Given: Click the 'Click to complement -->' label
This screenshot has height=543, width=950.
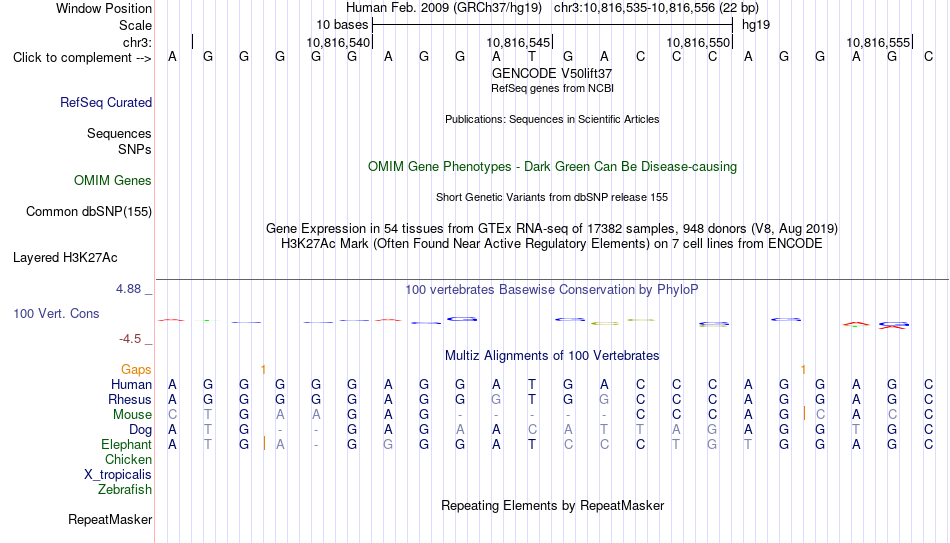Looking at the screenshot, I should coord(82,58).
